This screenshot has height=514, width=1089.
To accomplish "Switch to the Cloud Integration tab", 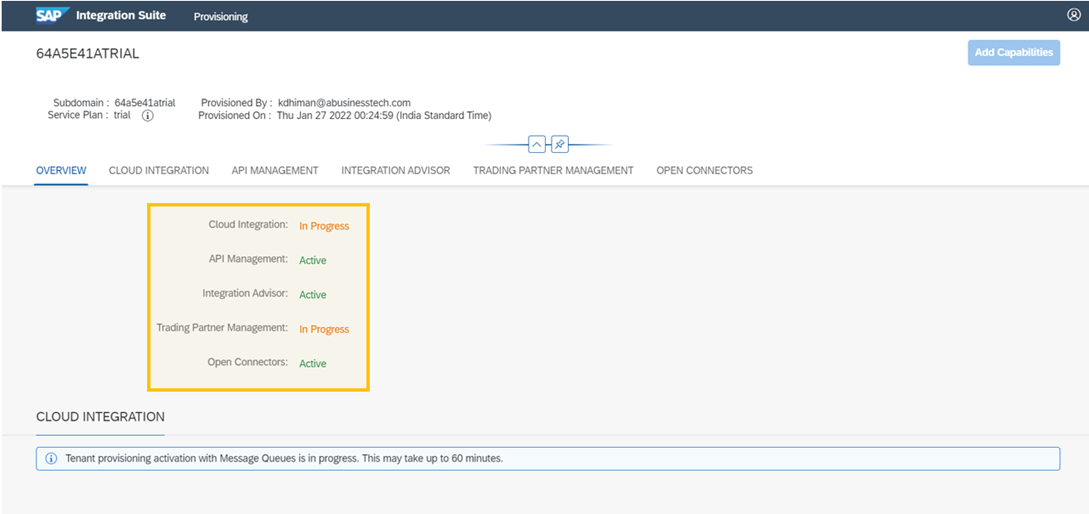I will pyautogui.click(x=159, y=170).
